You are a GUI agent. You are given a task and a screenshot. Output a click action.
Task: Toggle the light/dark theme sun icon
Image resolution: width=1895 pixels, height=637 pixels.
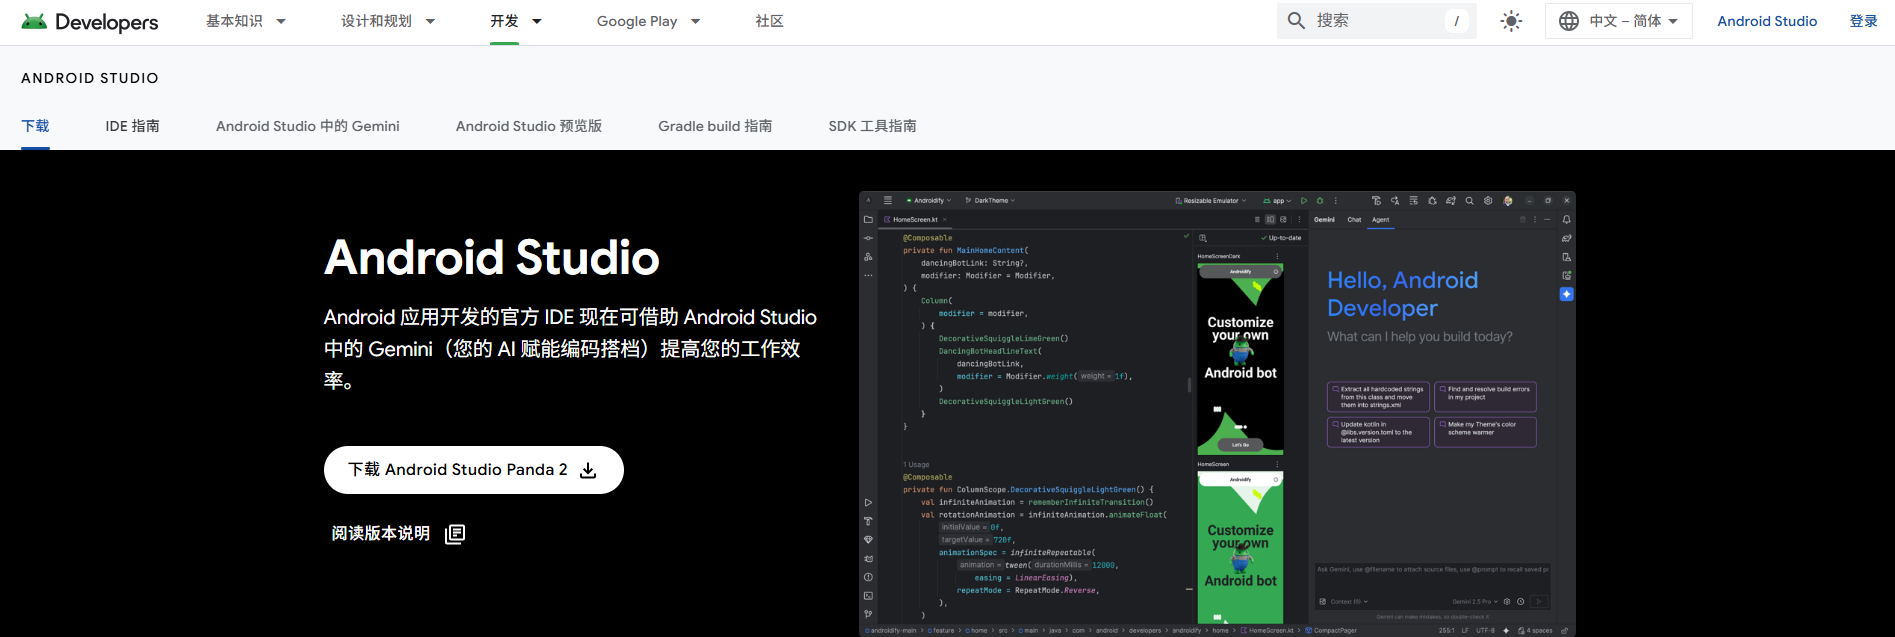click(x=1511, y=21)
